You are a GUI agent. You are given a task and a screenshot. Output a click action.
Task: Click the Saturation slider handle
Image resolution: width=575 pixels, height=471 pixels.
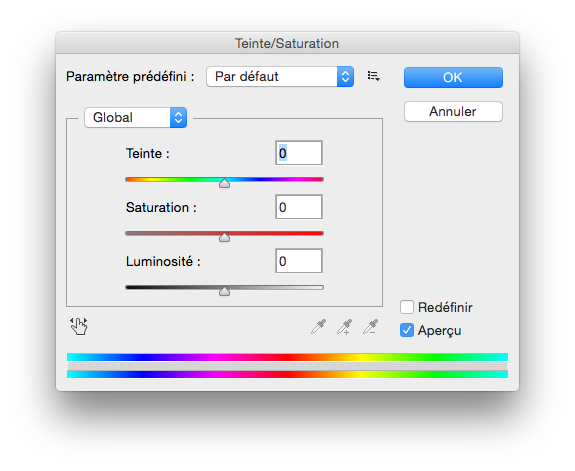click(224, 237)
